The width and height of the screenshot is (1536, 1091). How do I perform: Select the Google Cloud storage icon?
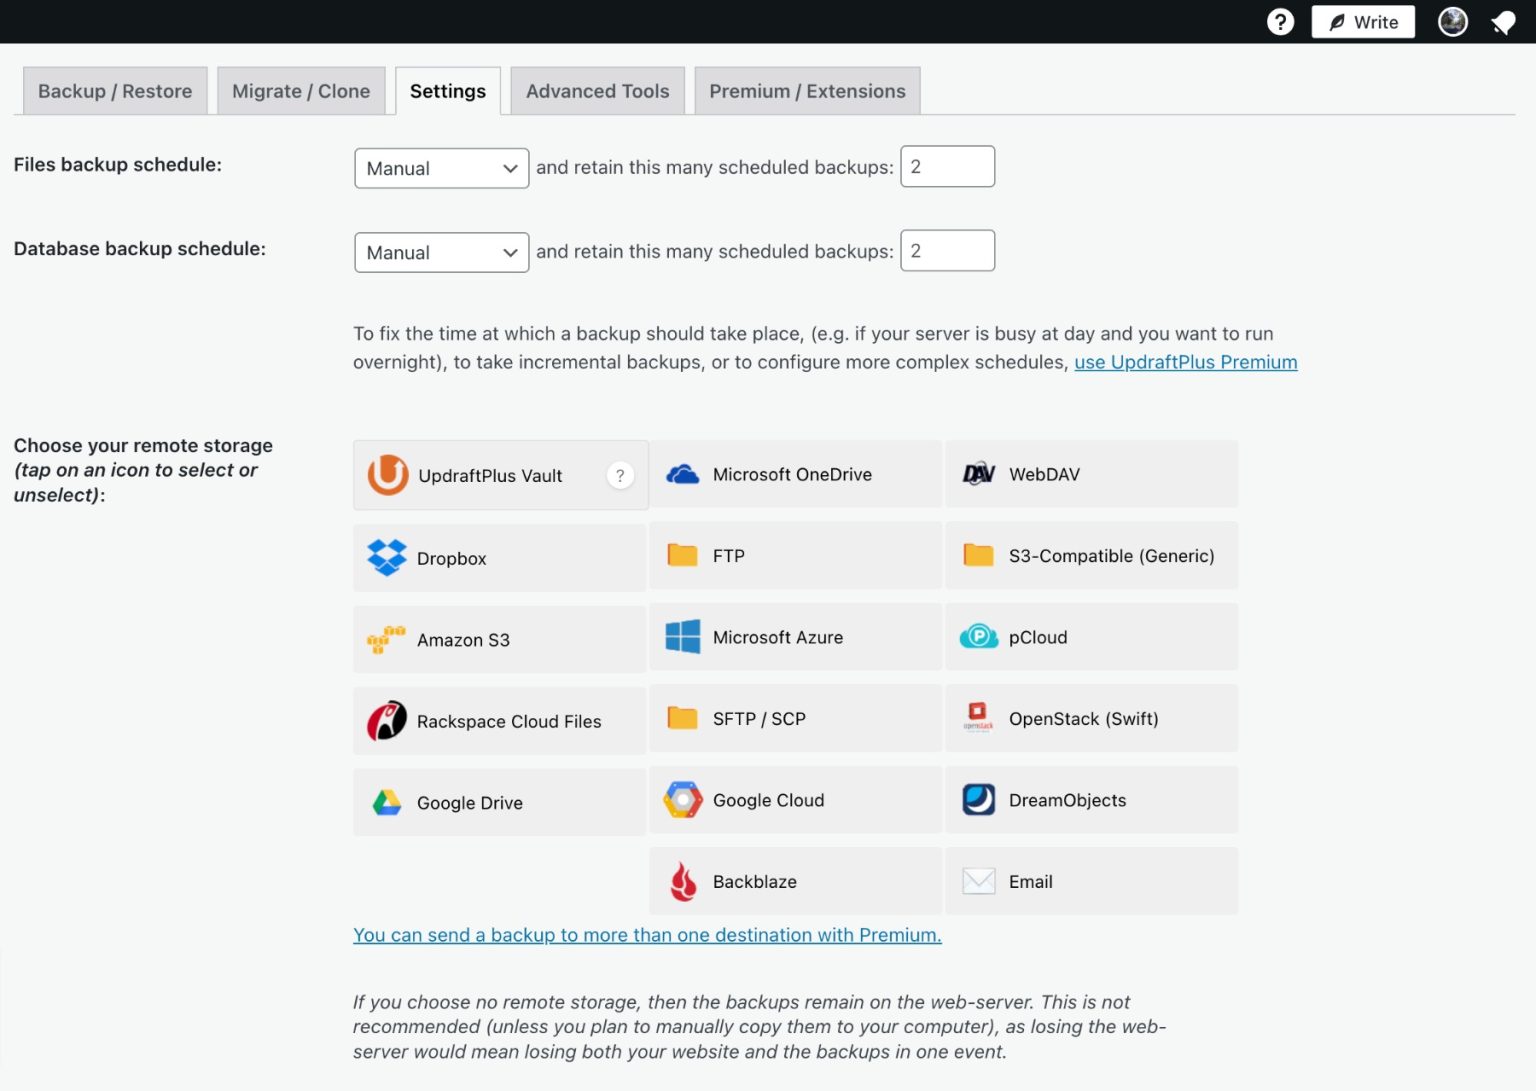tap(683, 800)
